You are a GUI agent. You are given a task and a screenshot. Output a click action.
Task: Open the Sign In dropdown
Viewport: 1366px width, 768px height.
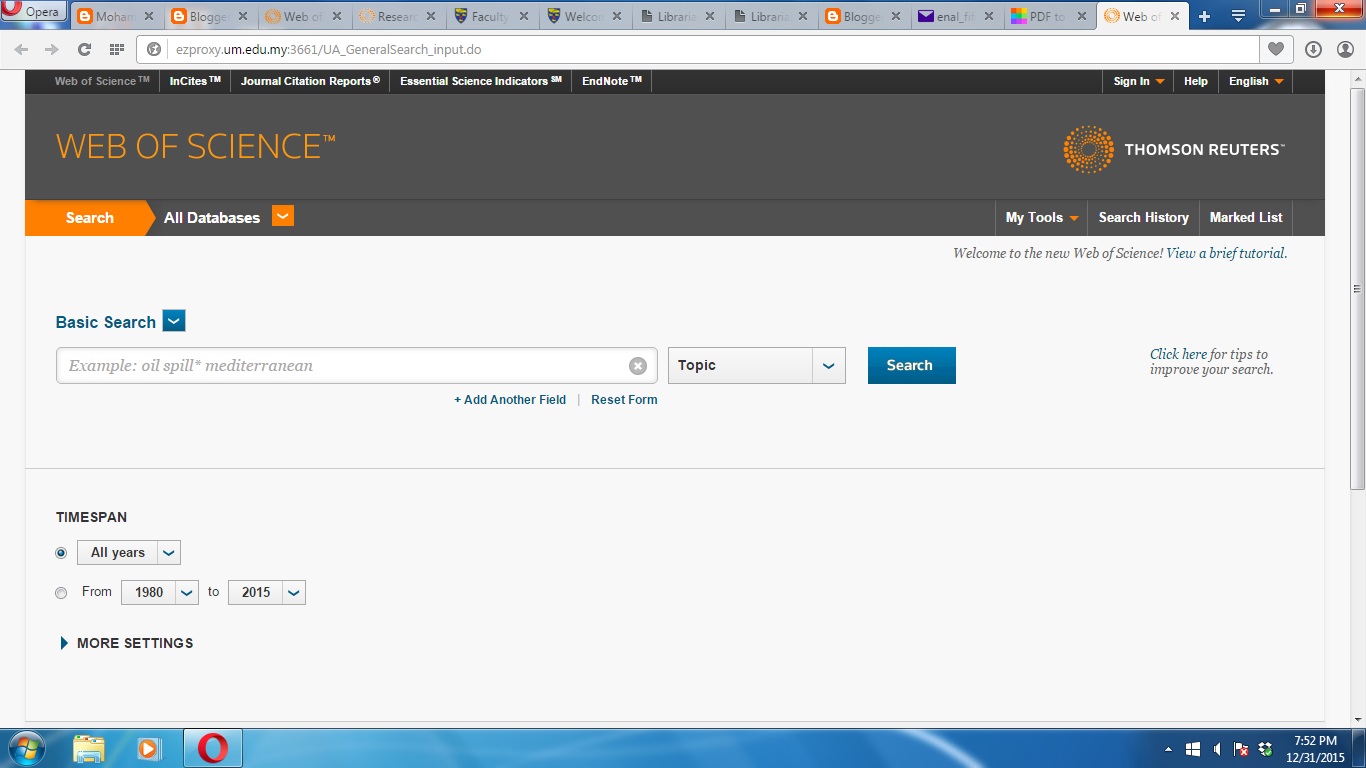tap(1139, 81)
